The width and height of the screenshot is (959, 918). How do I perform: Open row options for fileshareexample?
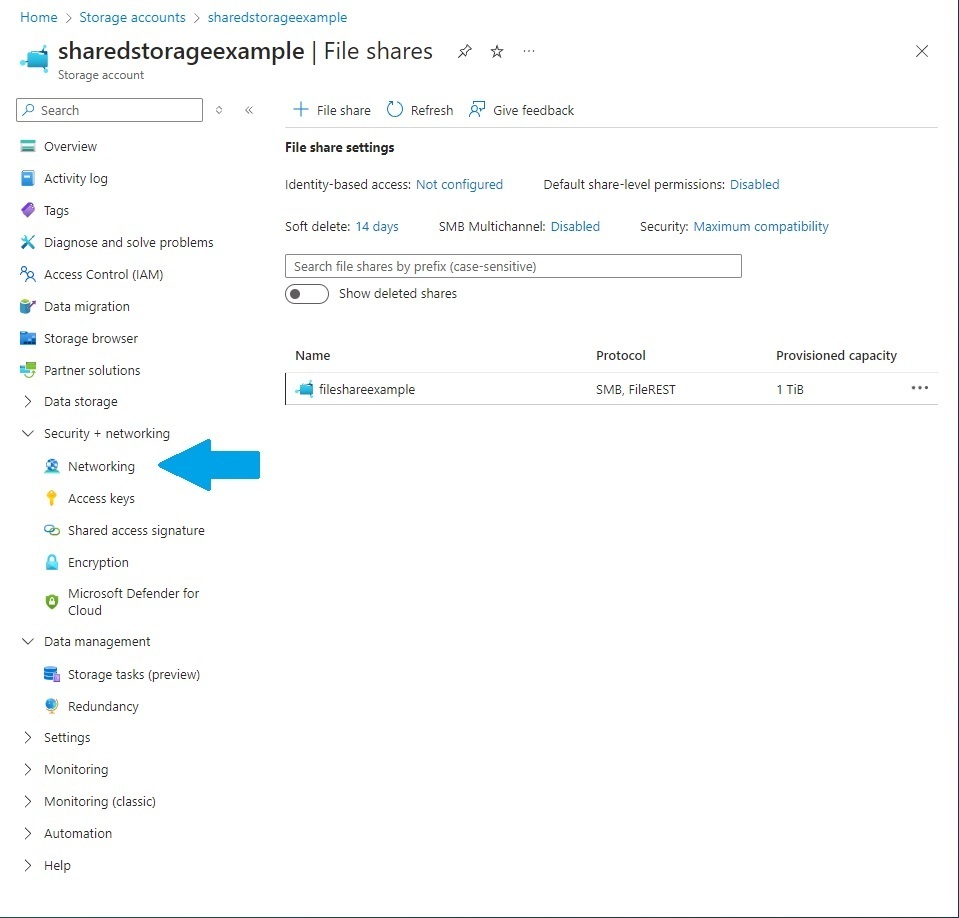pos(919,388)
